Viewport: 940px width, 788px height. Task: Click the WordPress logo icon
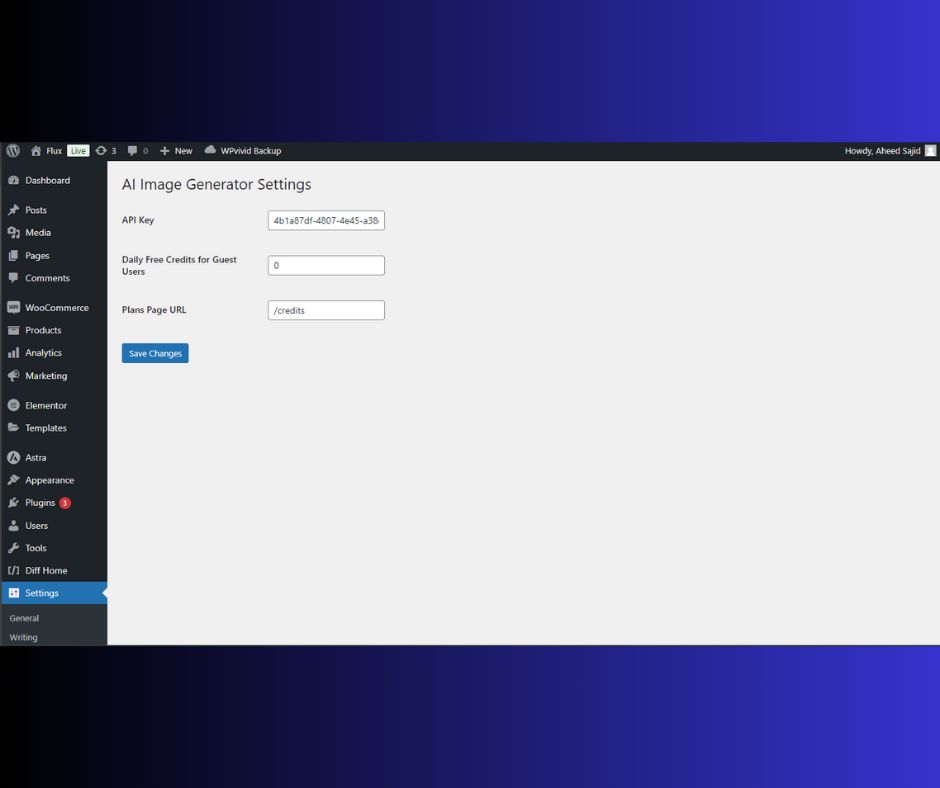[13, 151]
